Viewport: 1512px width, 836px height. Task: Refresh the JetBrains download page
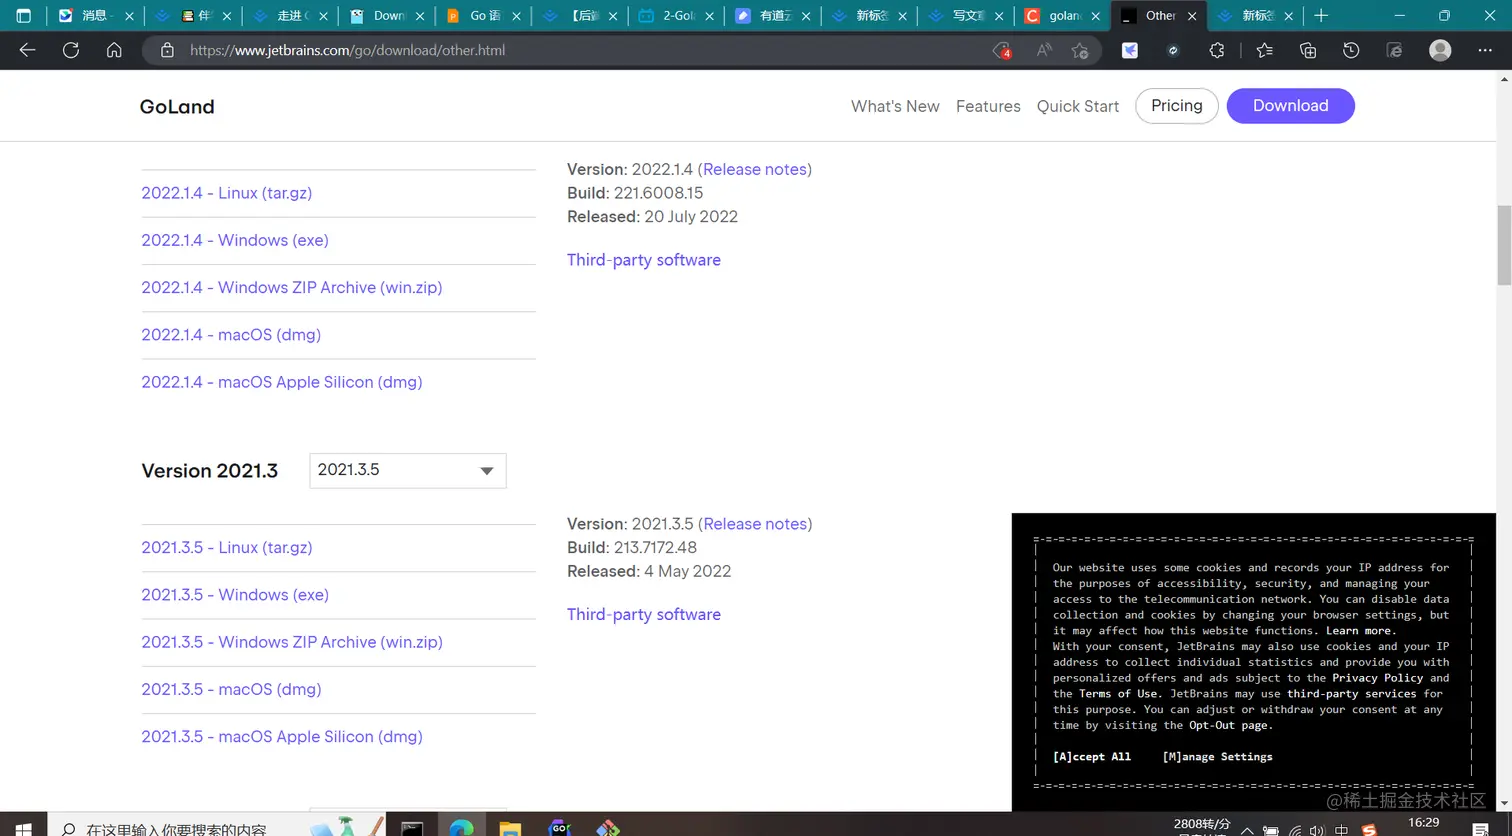(71, 50)
